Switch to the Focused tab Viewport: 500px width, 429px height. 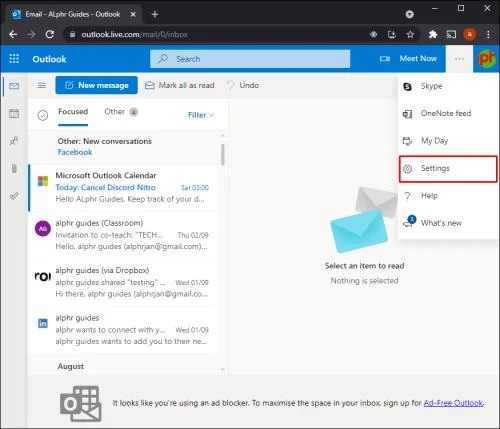[x=73, y=112]
